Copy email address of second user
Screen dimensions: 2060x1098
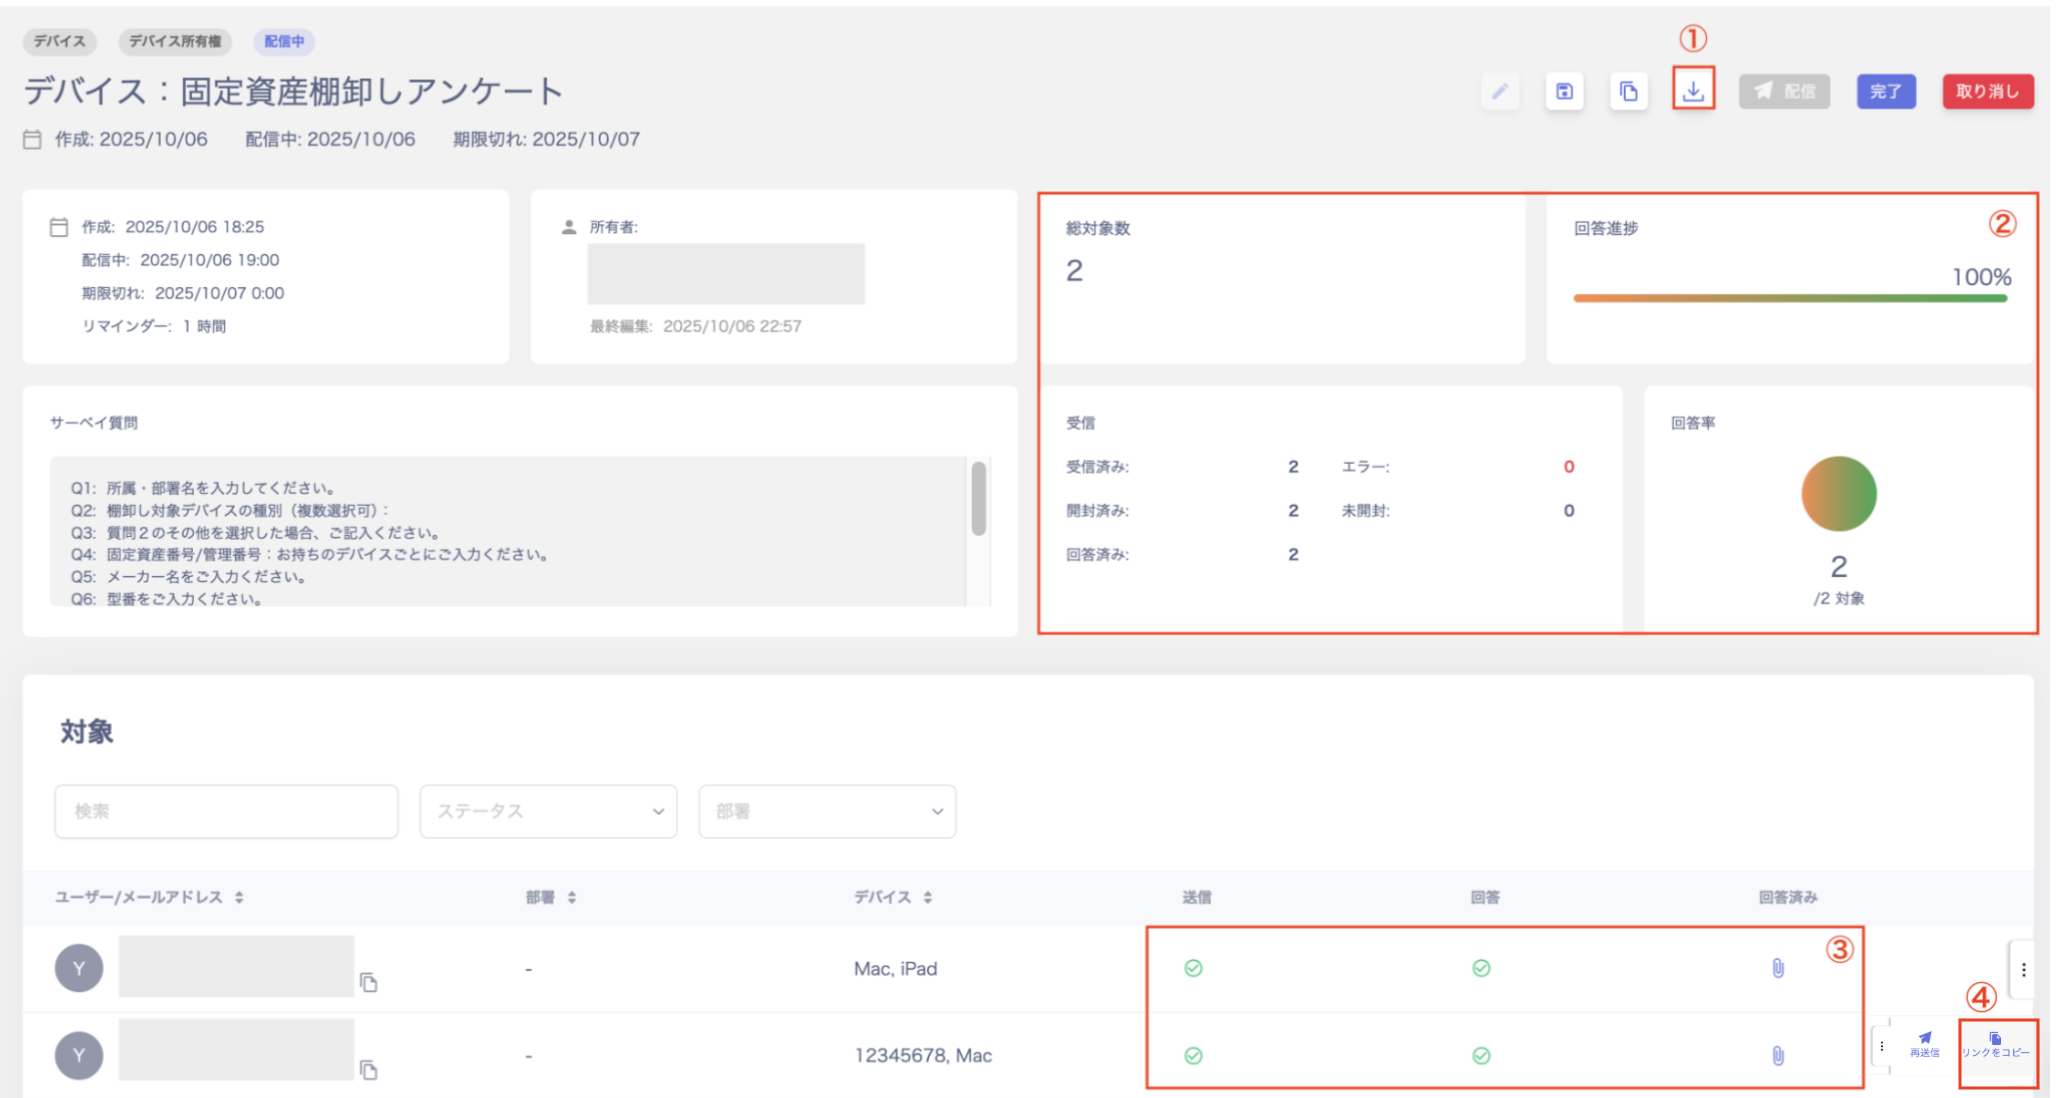click(369, 1070)
